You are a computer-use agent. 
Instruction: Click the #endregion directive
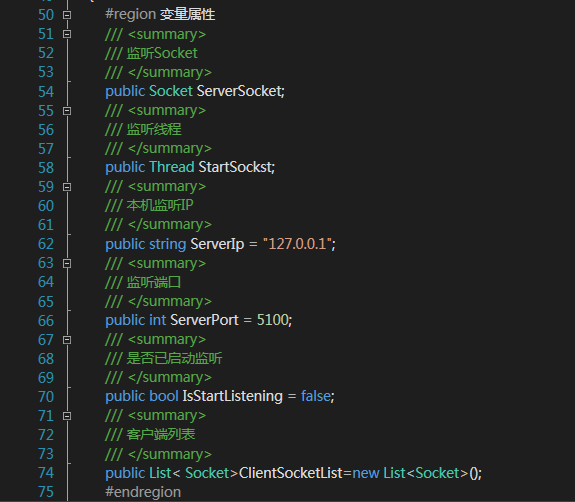click(143, 492)
